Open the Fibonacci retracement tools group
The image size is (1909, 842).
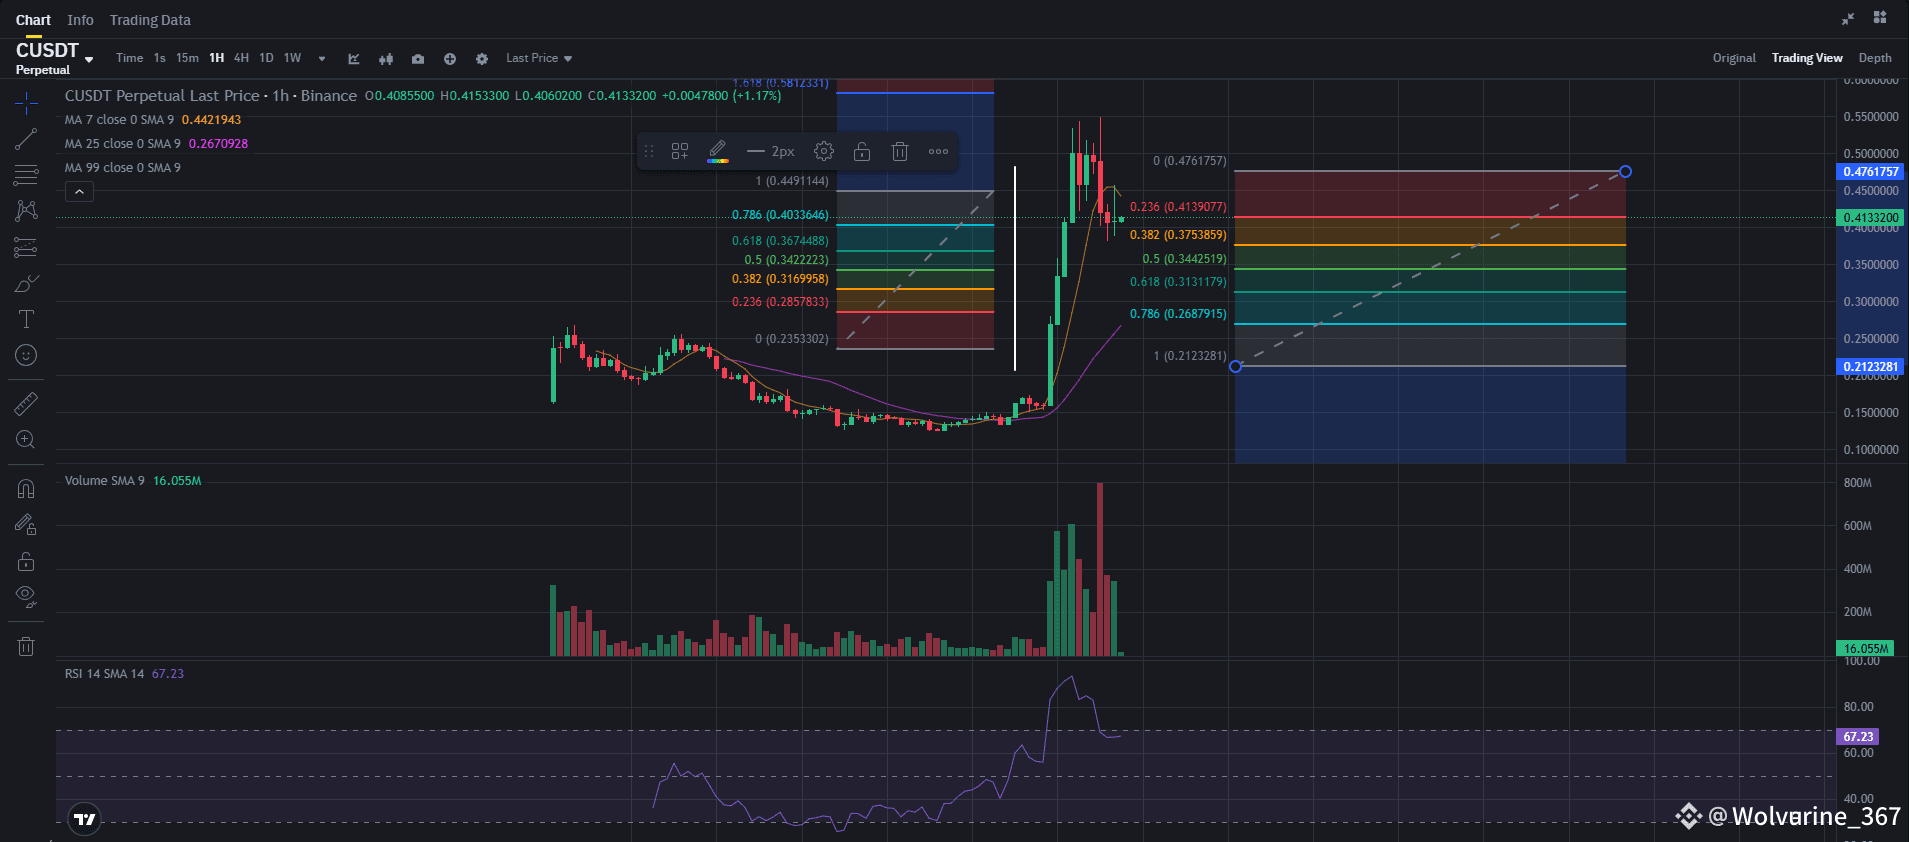pos(27,175)
